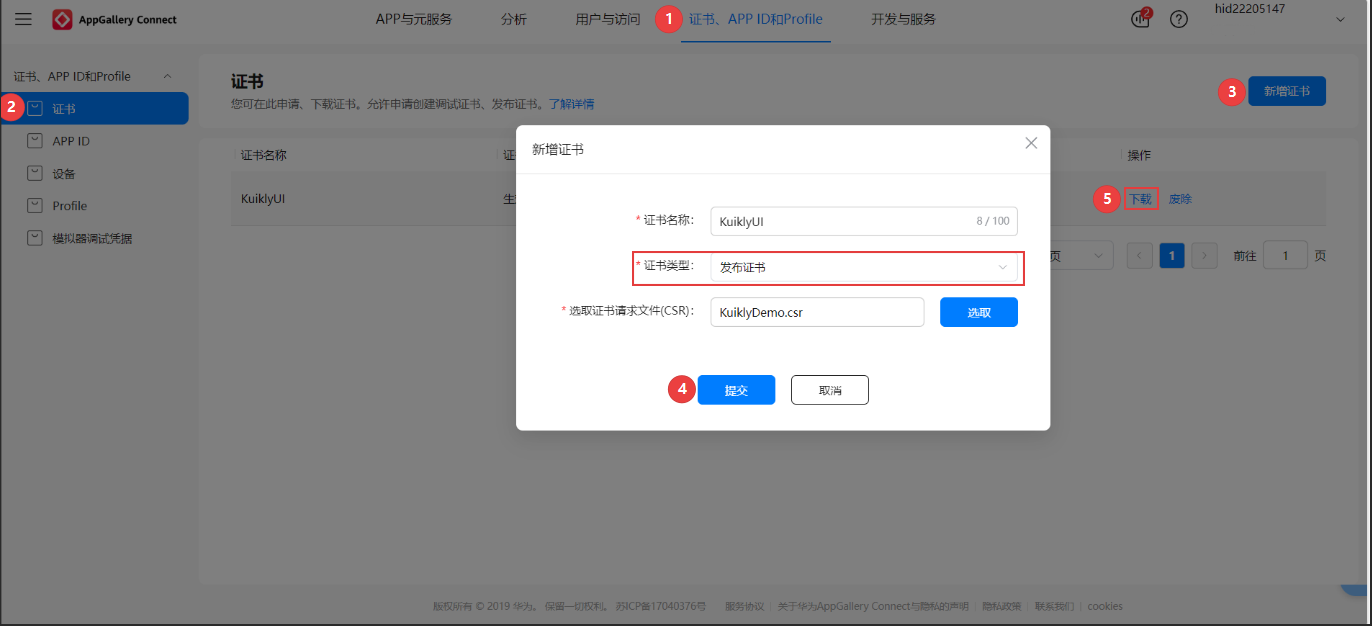1372x626 pixels.
Task: Open the 开发与服务 tab
Action: [903, 19]
